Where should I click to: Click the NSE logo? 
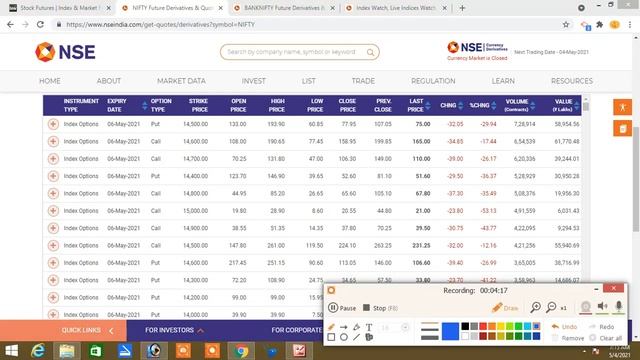click(x=65, y=52)
